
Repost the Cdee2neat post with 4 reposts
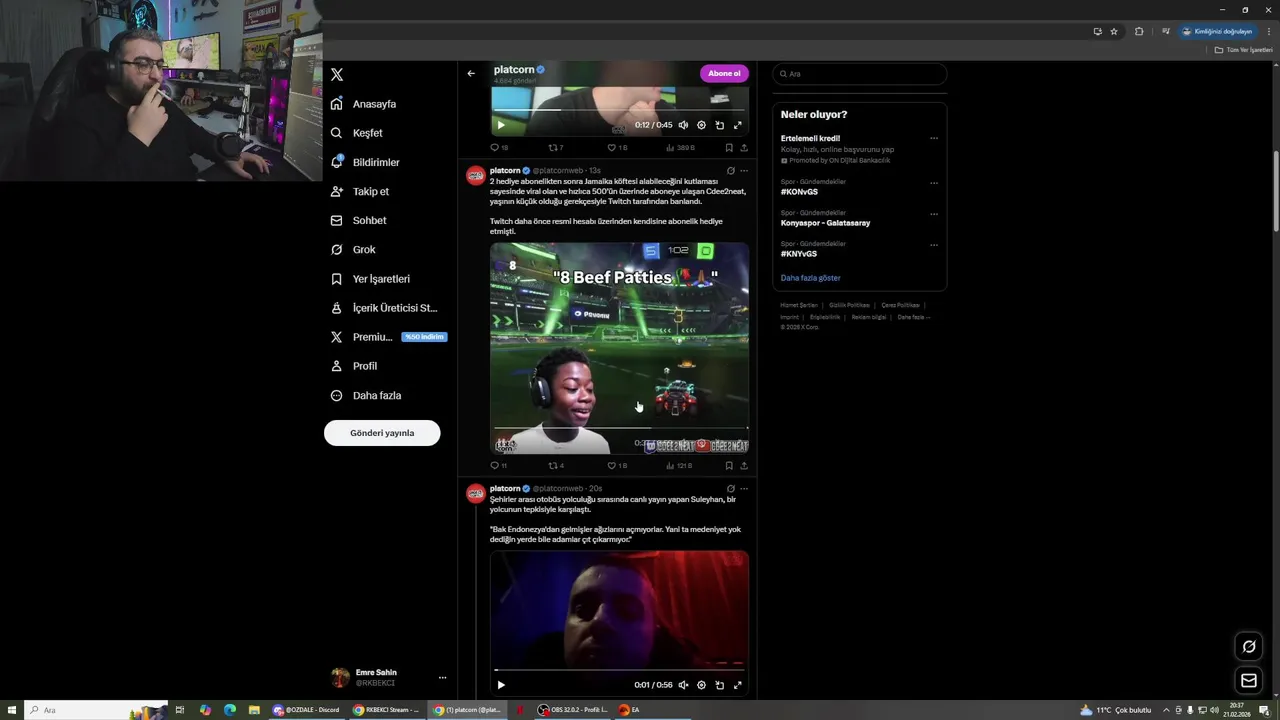[556, 466]
